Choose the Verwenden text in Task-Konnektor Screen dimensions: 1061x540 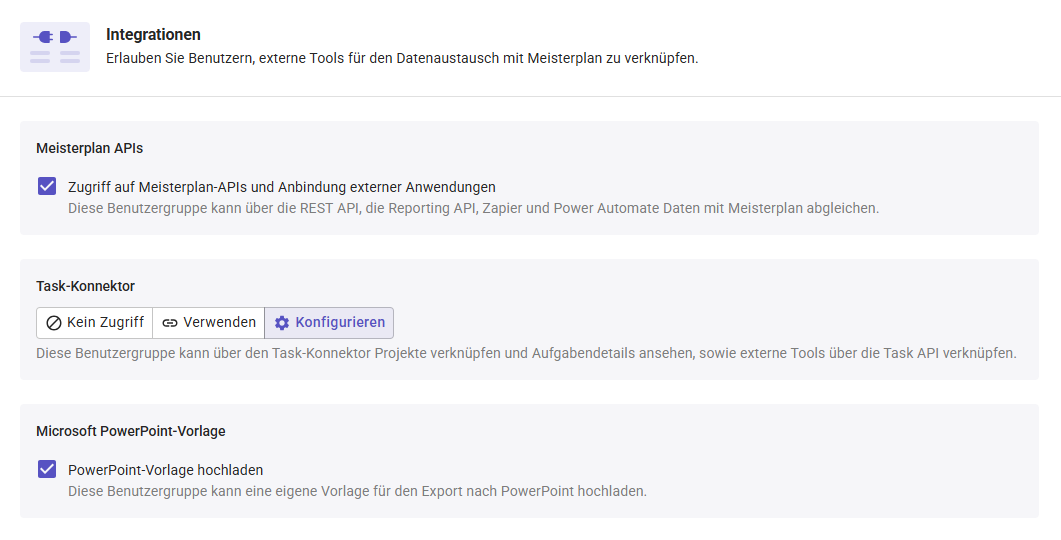coord(219,323)
